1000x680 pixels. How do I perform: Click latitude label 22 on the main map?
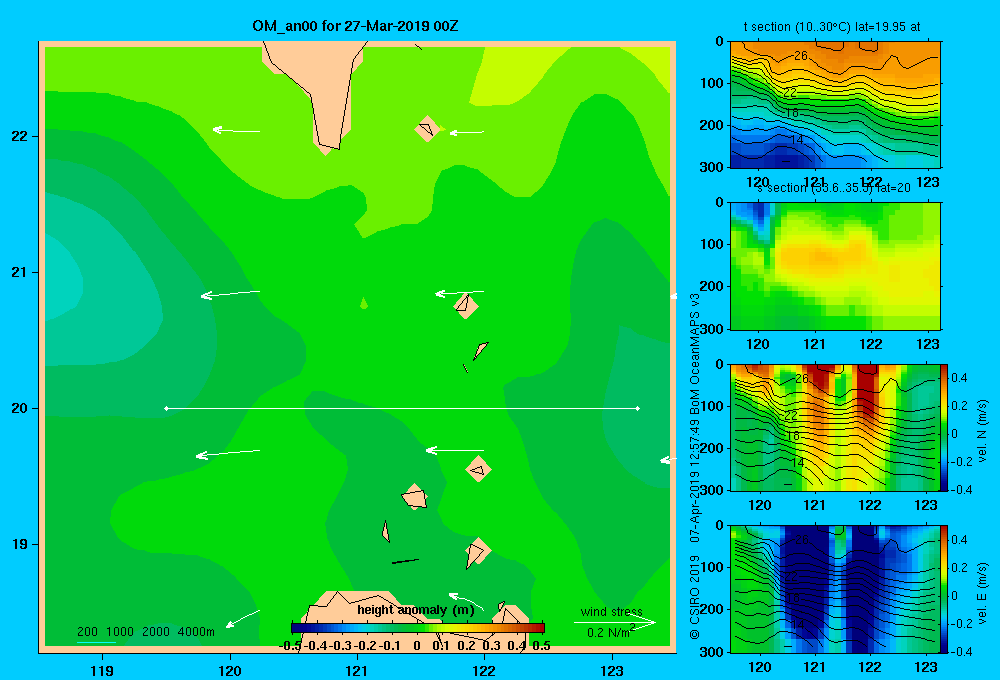19,136
